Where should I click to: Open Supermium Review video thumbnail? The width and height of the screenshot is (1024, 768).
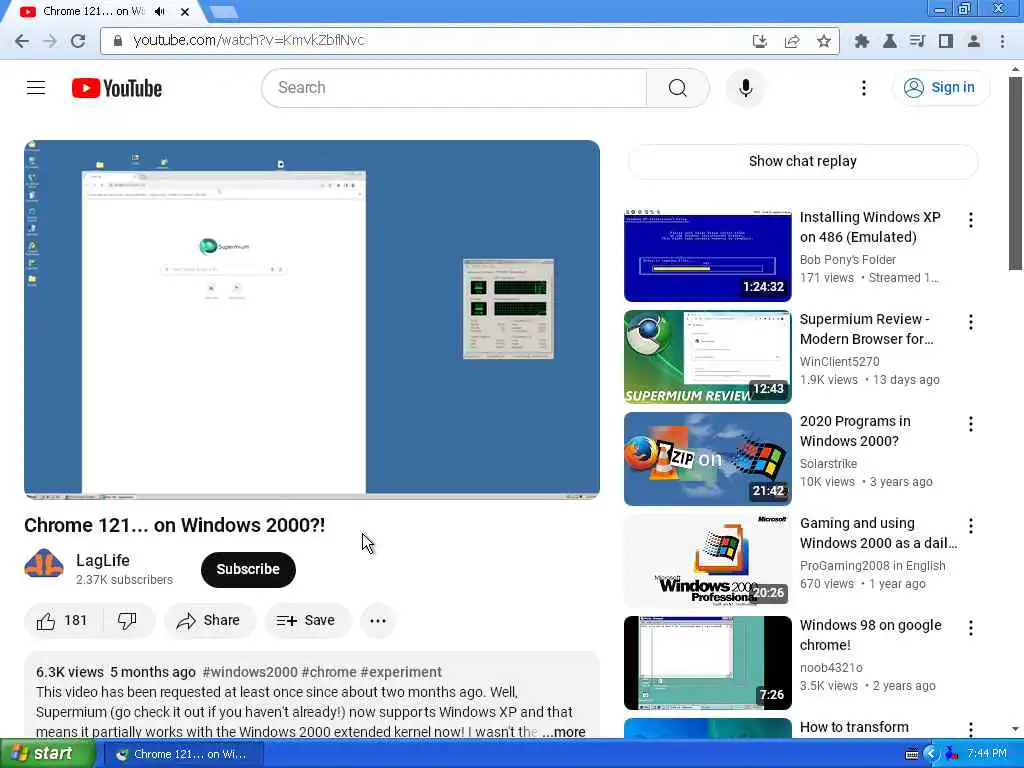pos(707,357)
